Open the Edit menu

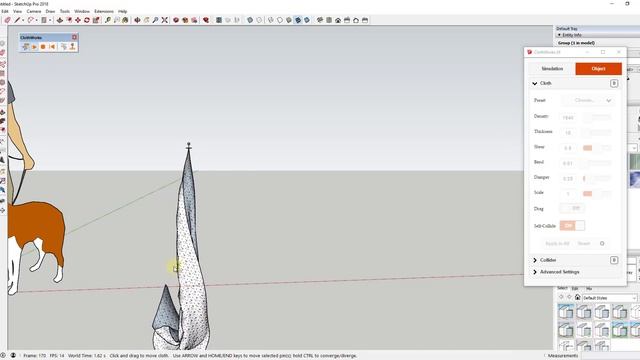[4, 11]
